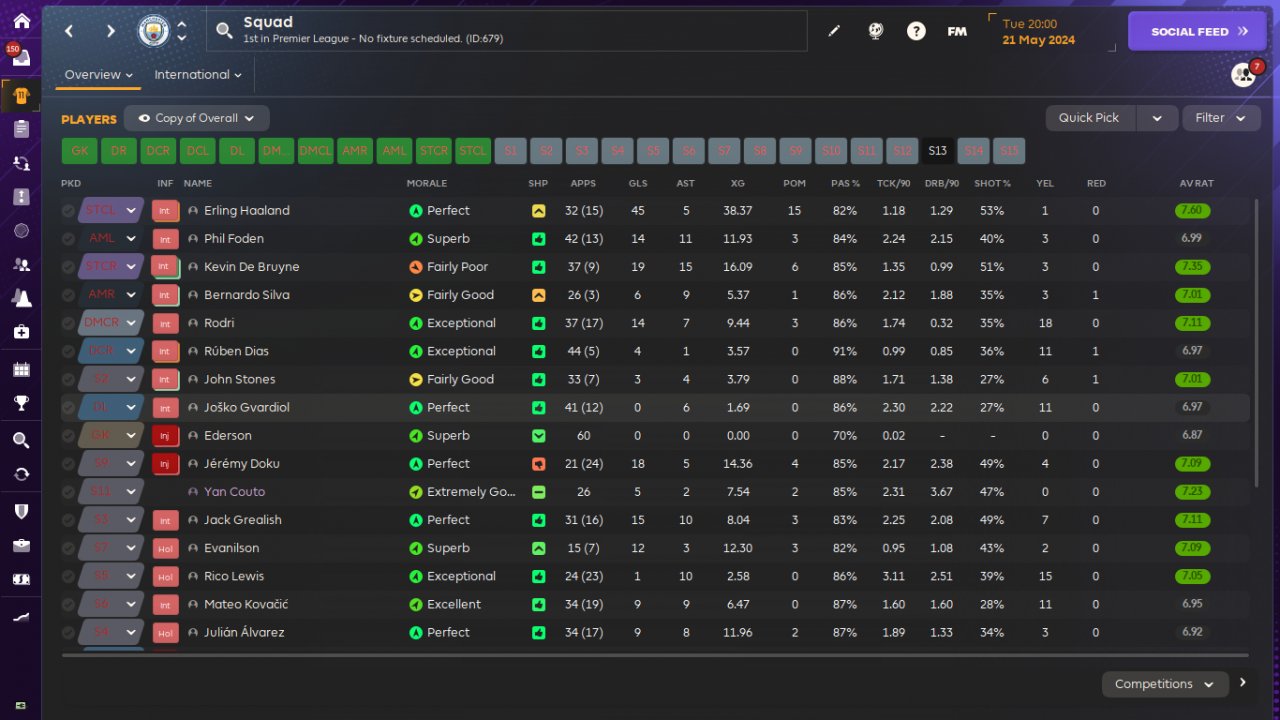Open the Staff icon in the sidebar
This screenshot has height=720, width=1280.
tap(21, 265)
